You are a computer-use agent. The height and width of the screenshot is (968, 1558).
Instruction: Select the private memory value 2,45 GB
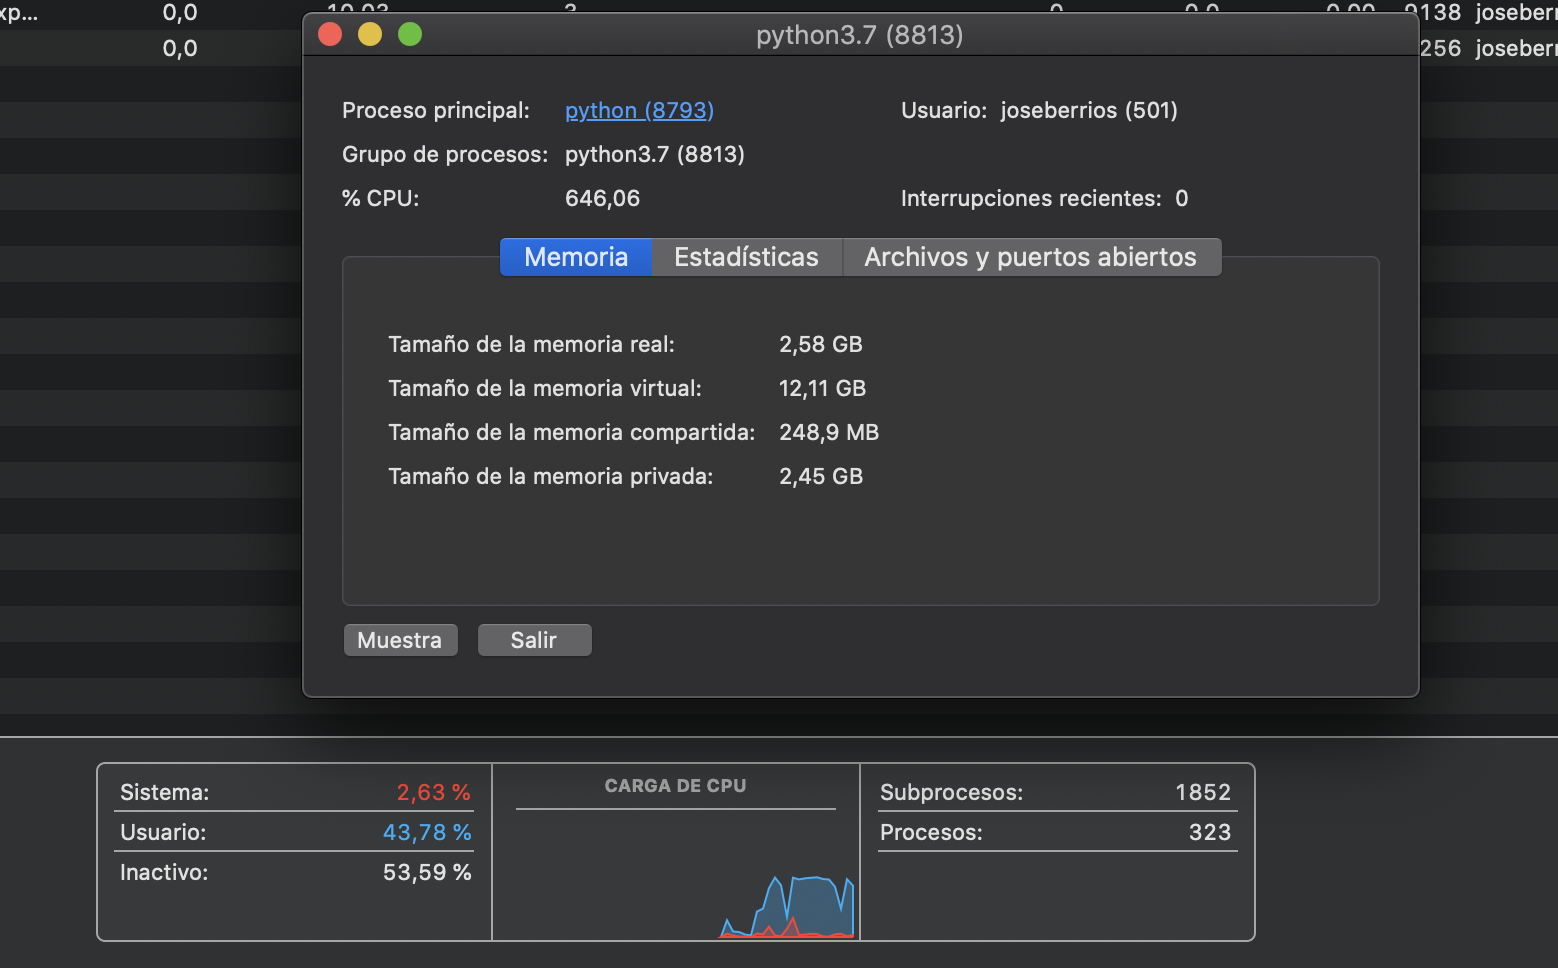(821, 476)
